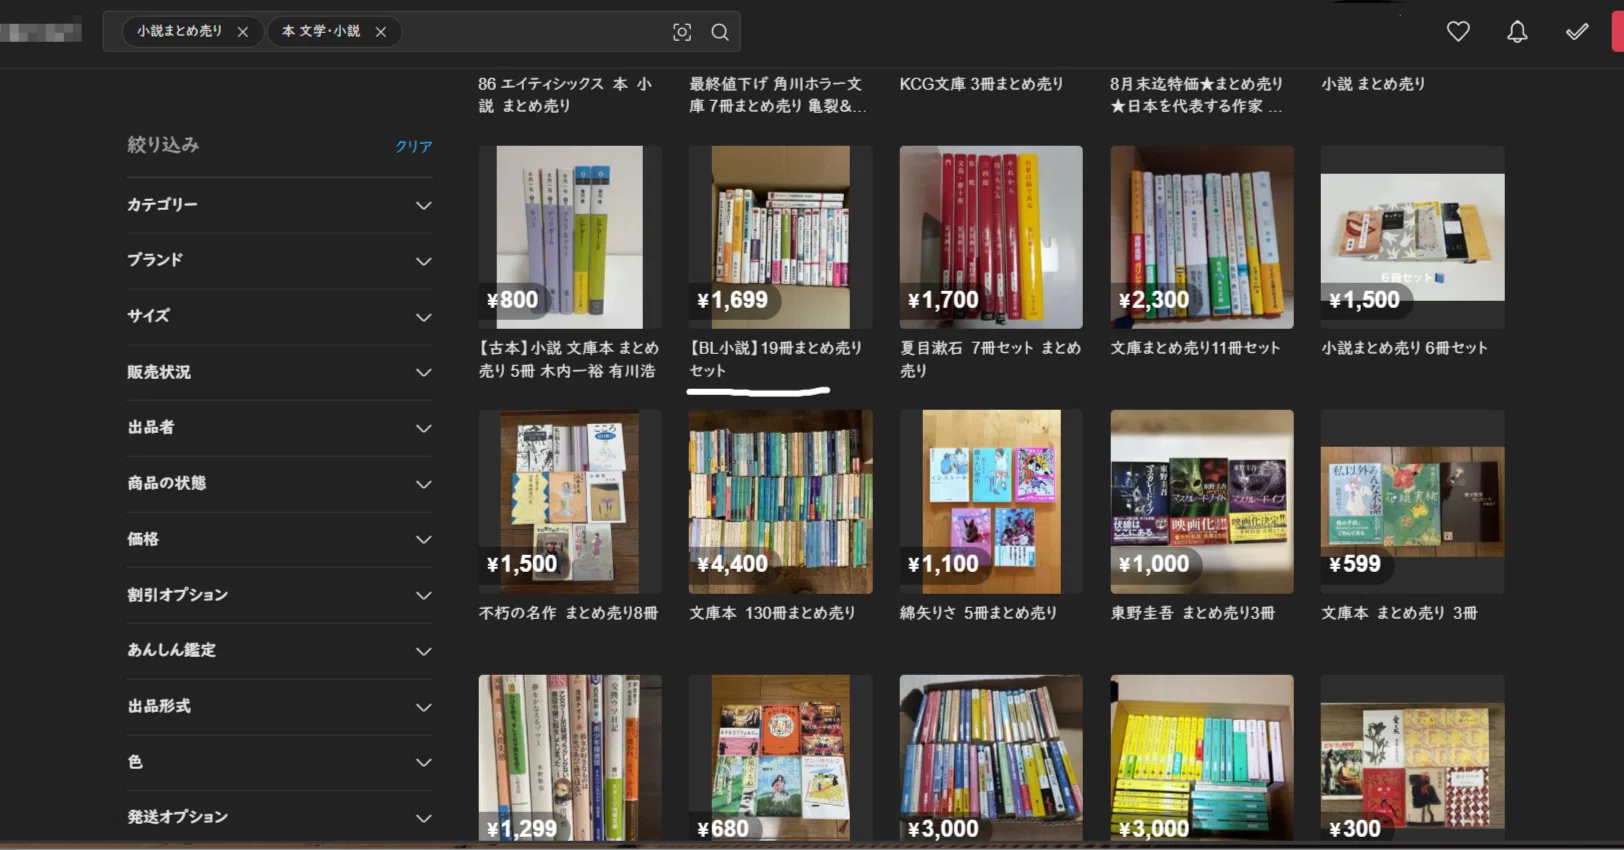Viewport: 1624px width, 850px height.
Task: Expand the カテゴリー filter
Action: click(x=280, y=205)
